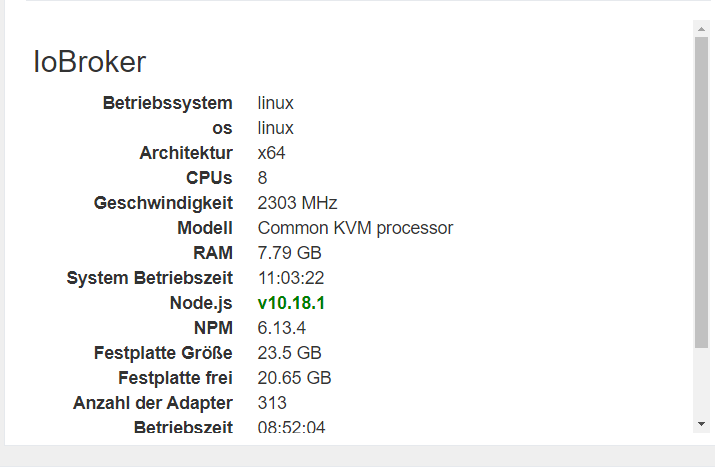Click the Betriebszeit value 08:52:04
Viewport: 715px width, 470px height.
291,427
